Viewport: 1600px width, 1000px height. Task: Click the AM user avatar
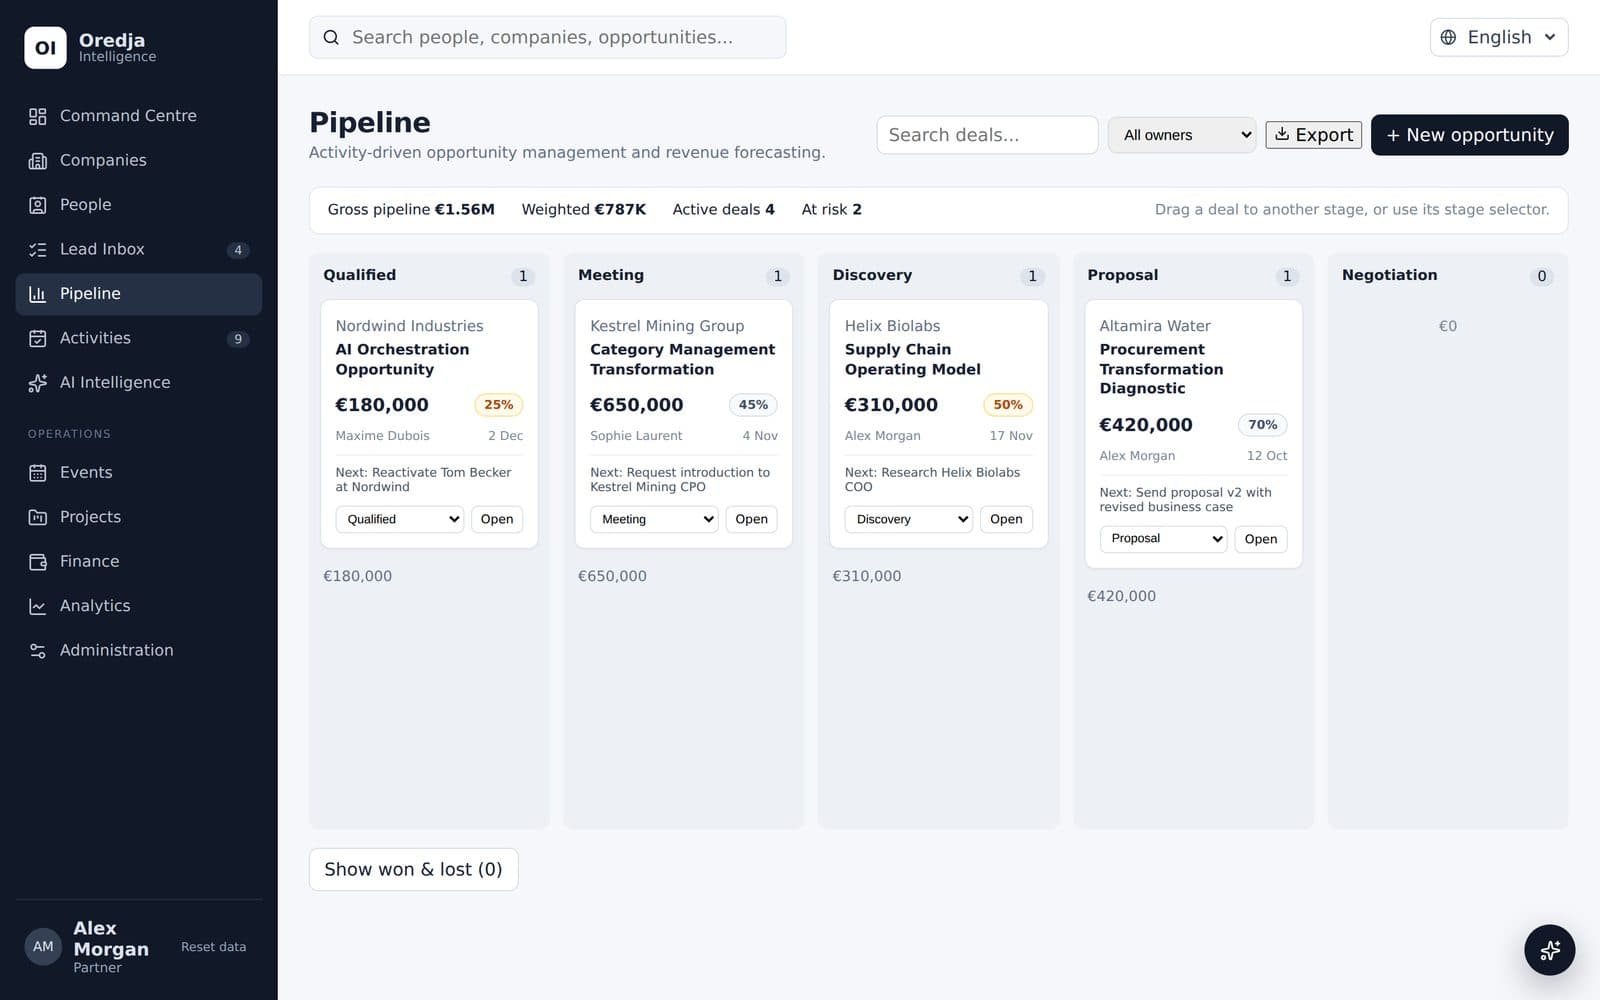pos(43,946)
